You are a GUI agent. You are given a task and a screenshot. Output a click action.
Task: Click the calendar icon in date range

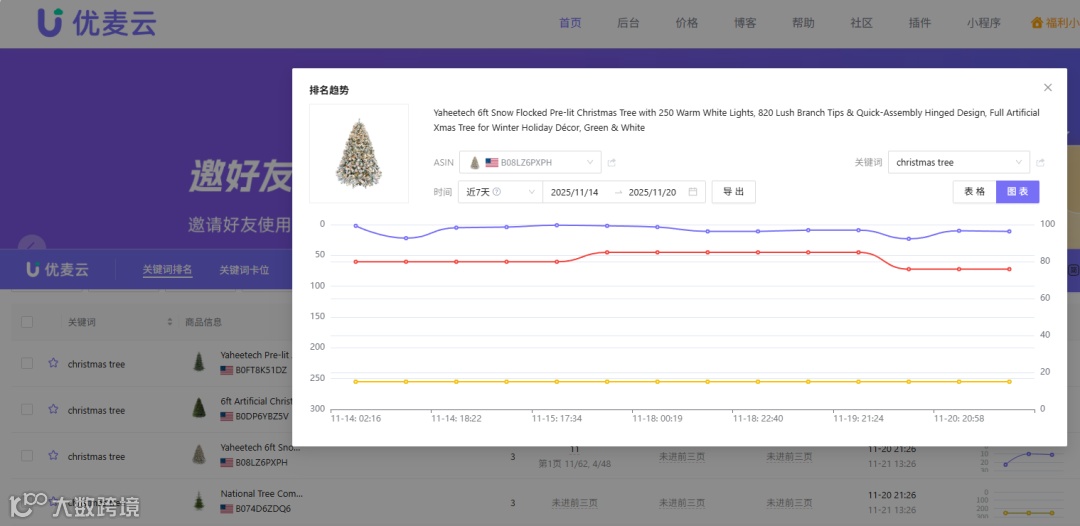[693, 191]
